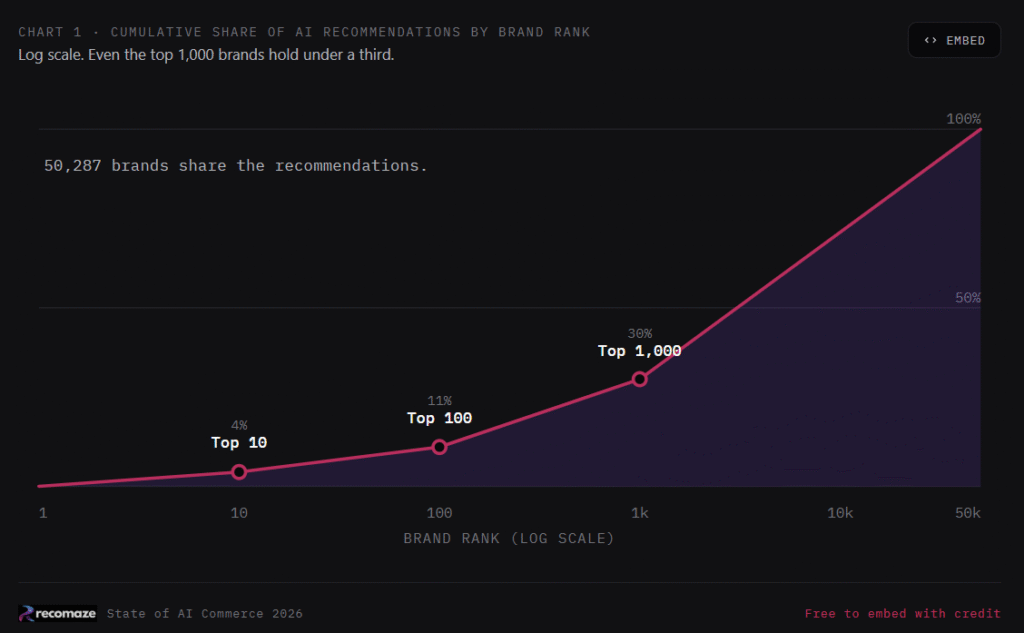Image resolution: width=1024 pixels, height=633 pixels.
Task: Click the embed code brackets icon
Action: tap(931, 41)
